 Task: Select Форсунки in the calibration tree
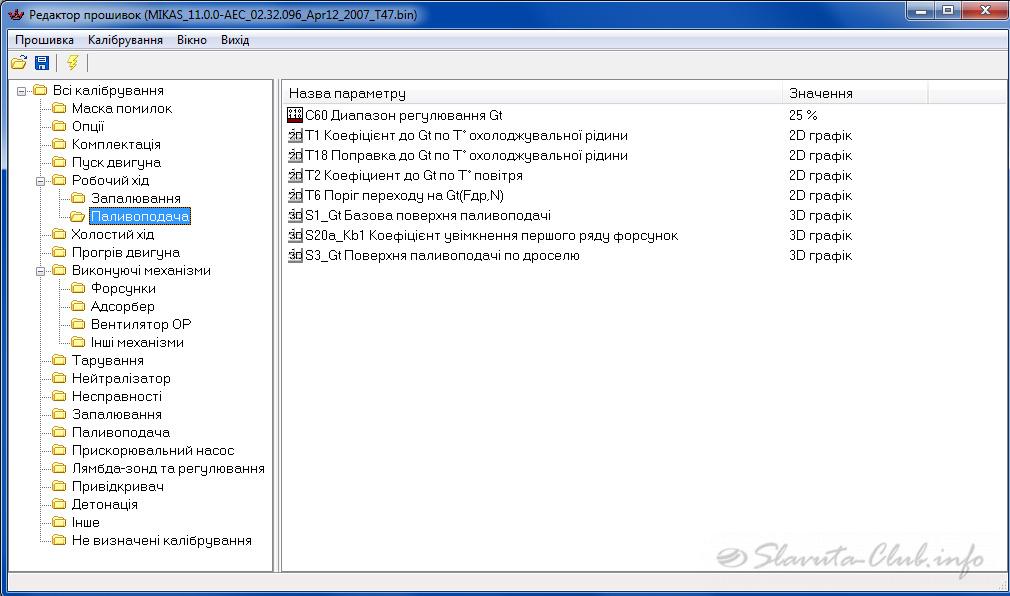click(123, 289)
